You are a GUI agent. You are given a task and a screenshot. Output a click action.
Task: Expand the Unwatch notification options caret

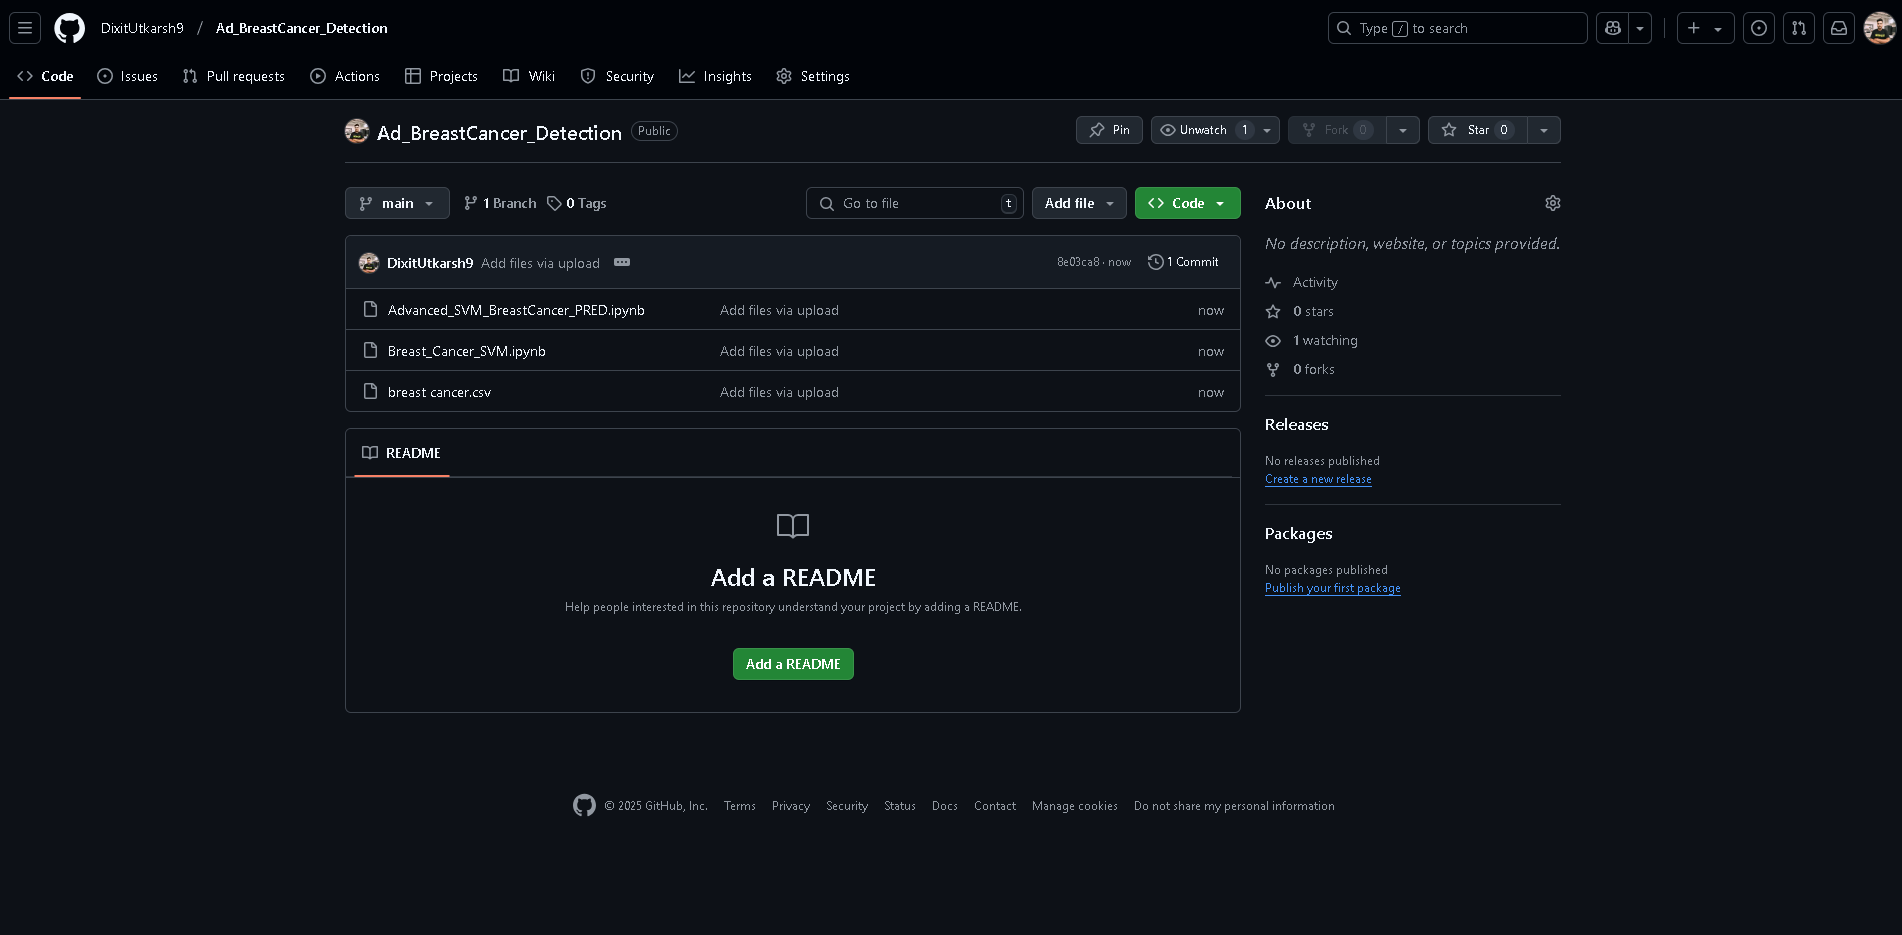(x=1267, y=130)
